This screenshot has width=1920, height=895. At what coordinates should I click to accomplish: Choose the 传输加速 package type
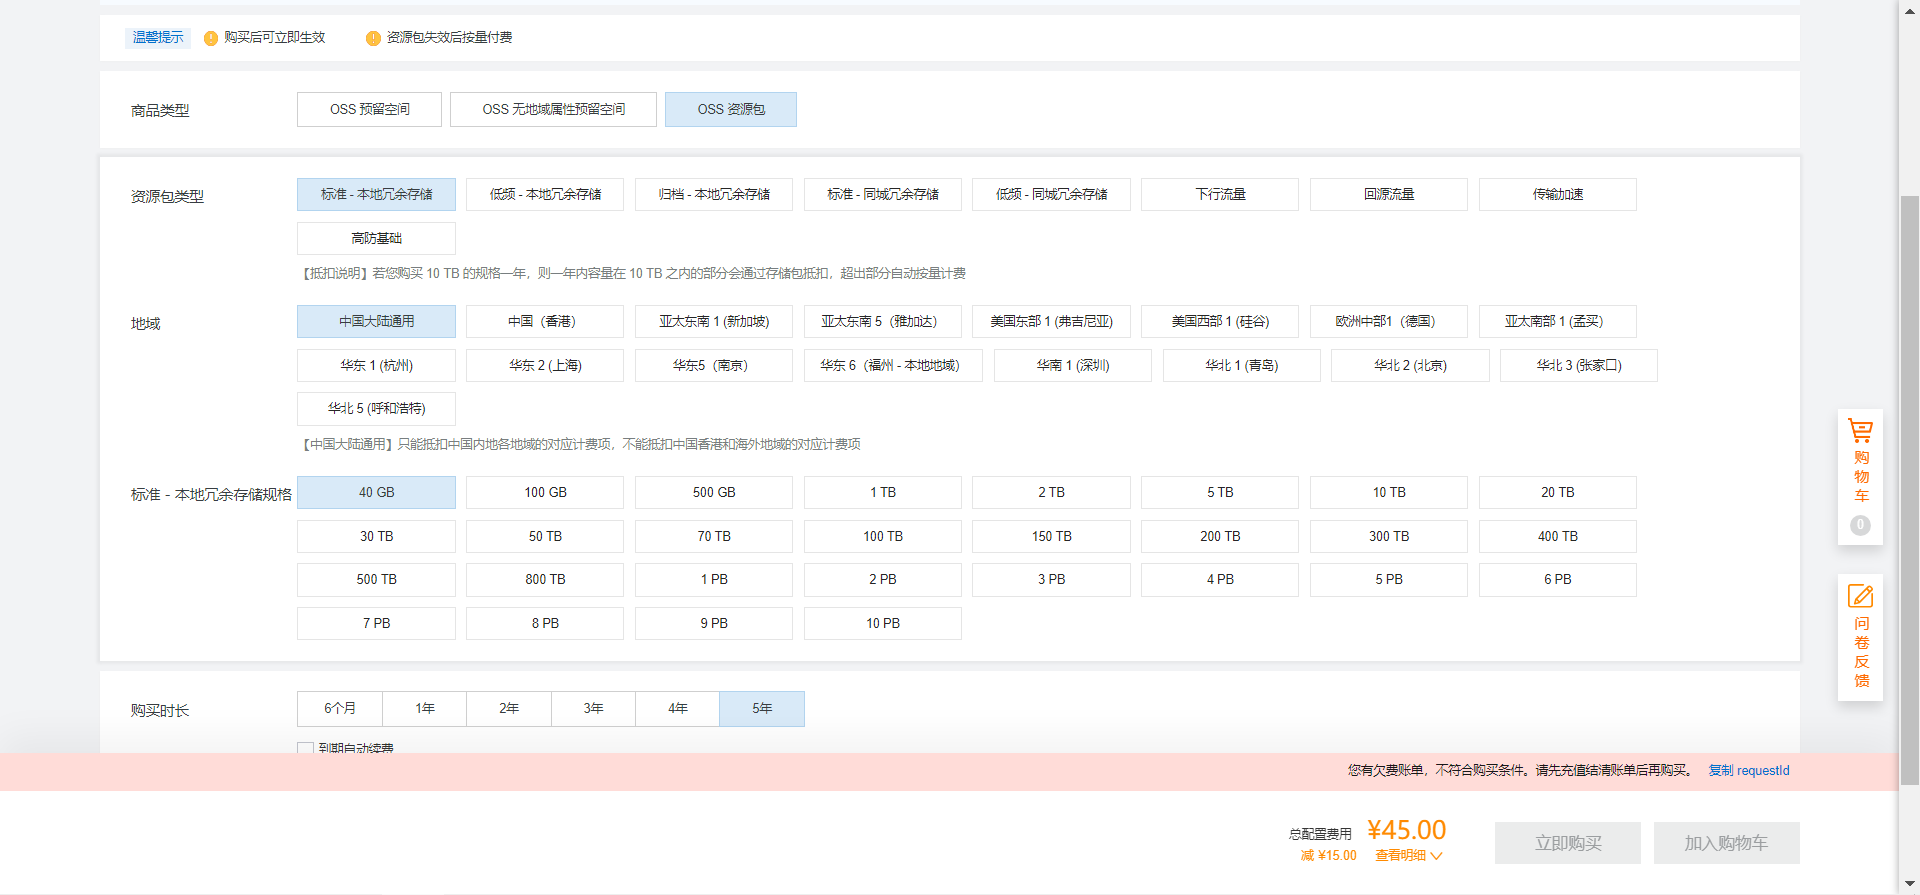pyautogui.click(x=1557, y=195)
